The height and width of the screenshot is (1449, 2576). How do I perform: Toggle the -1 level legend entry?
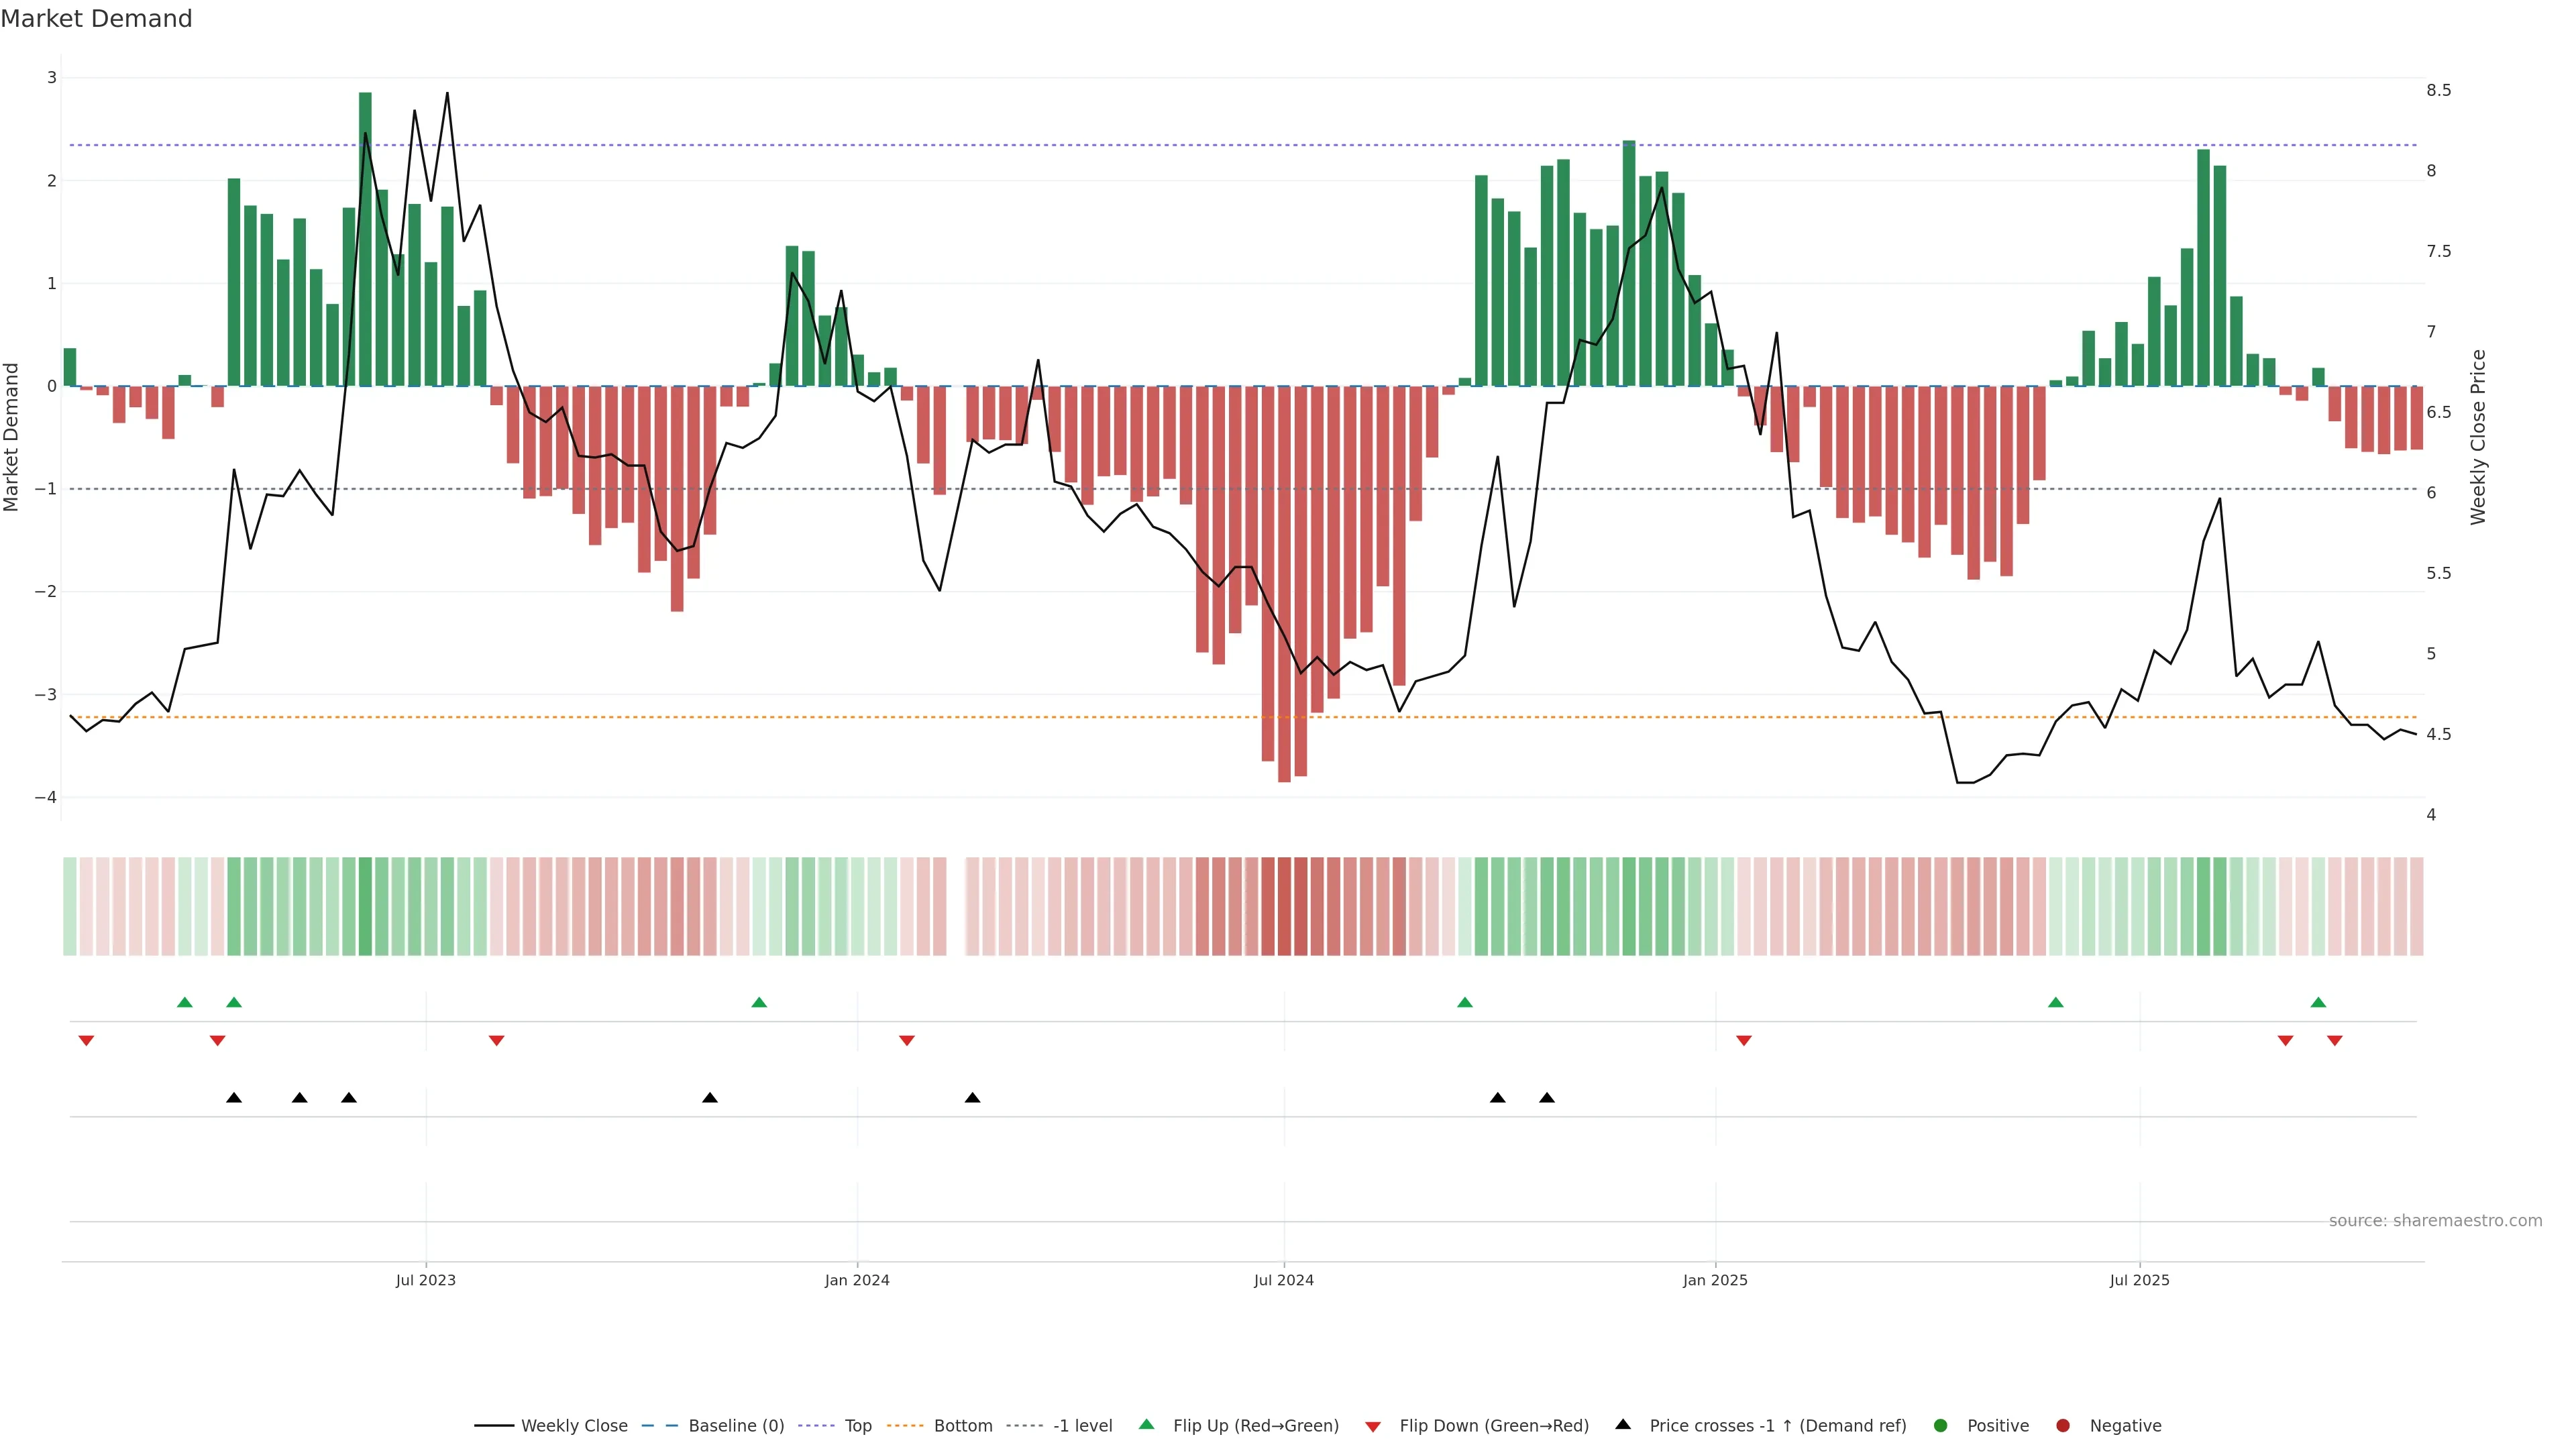1082,1426
